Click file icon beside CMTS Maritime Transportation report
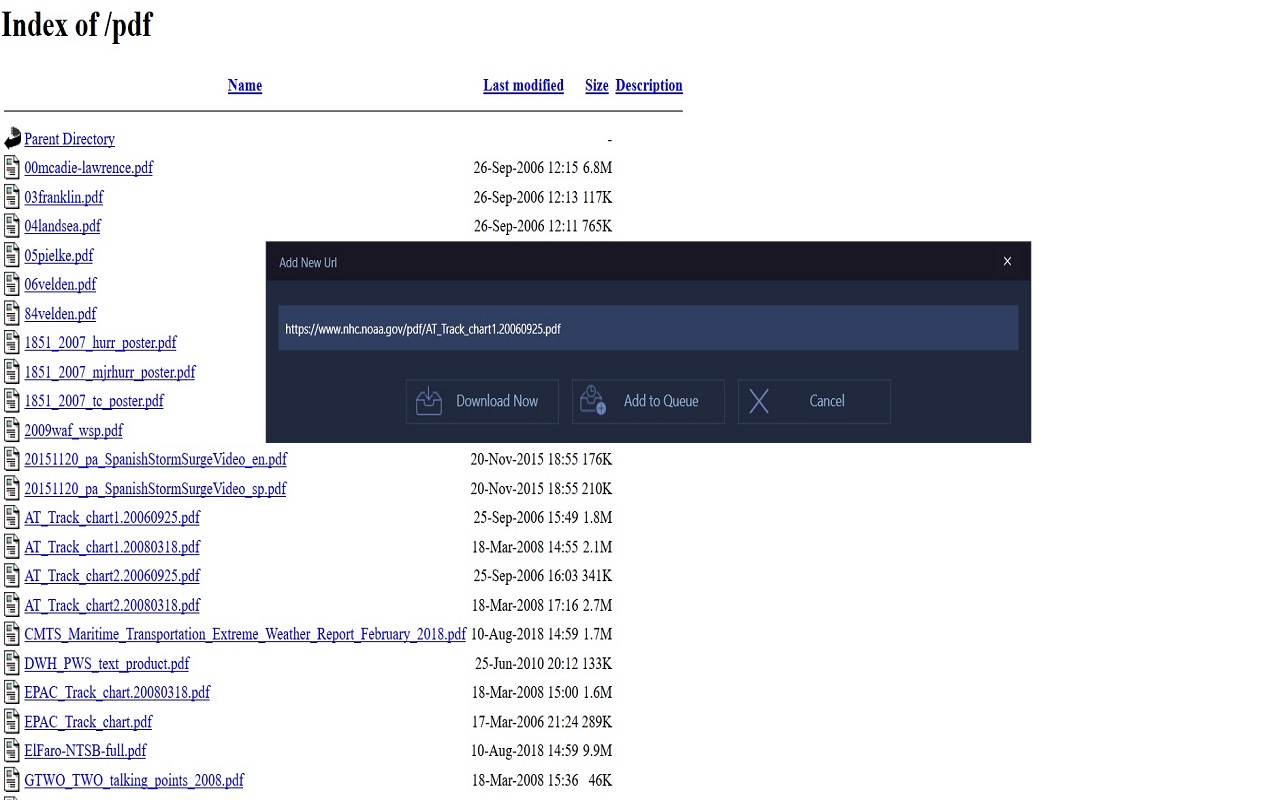Screen dimensions: 1280x800 pyautogui.click(x=12, y=634)
